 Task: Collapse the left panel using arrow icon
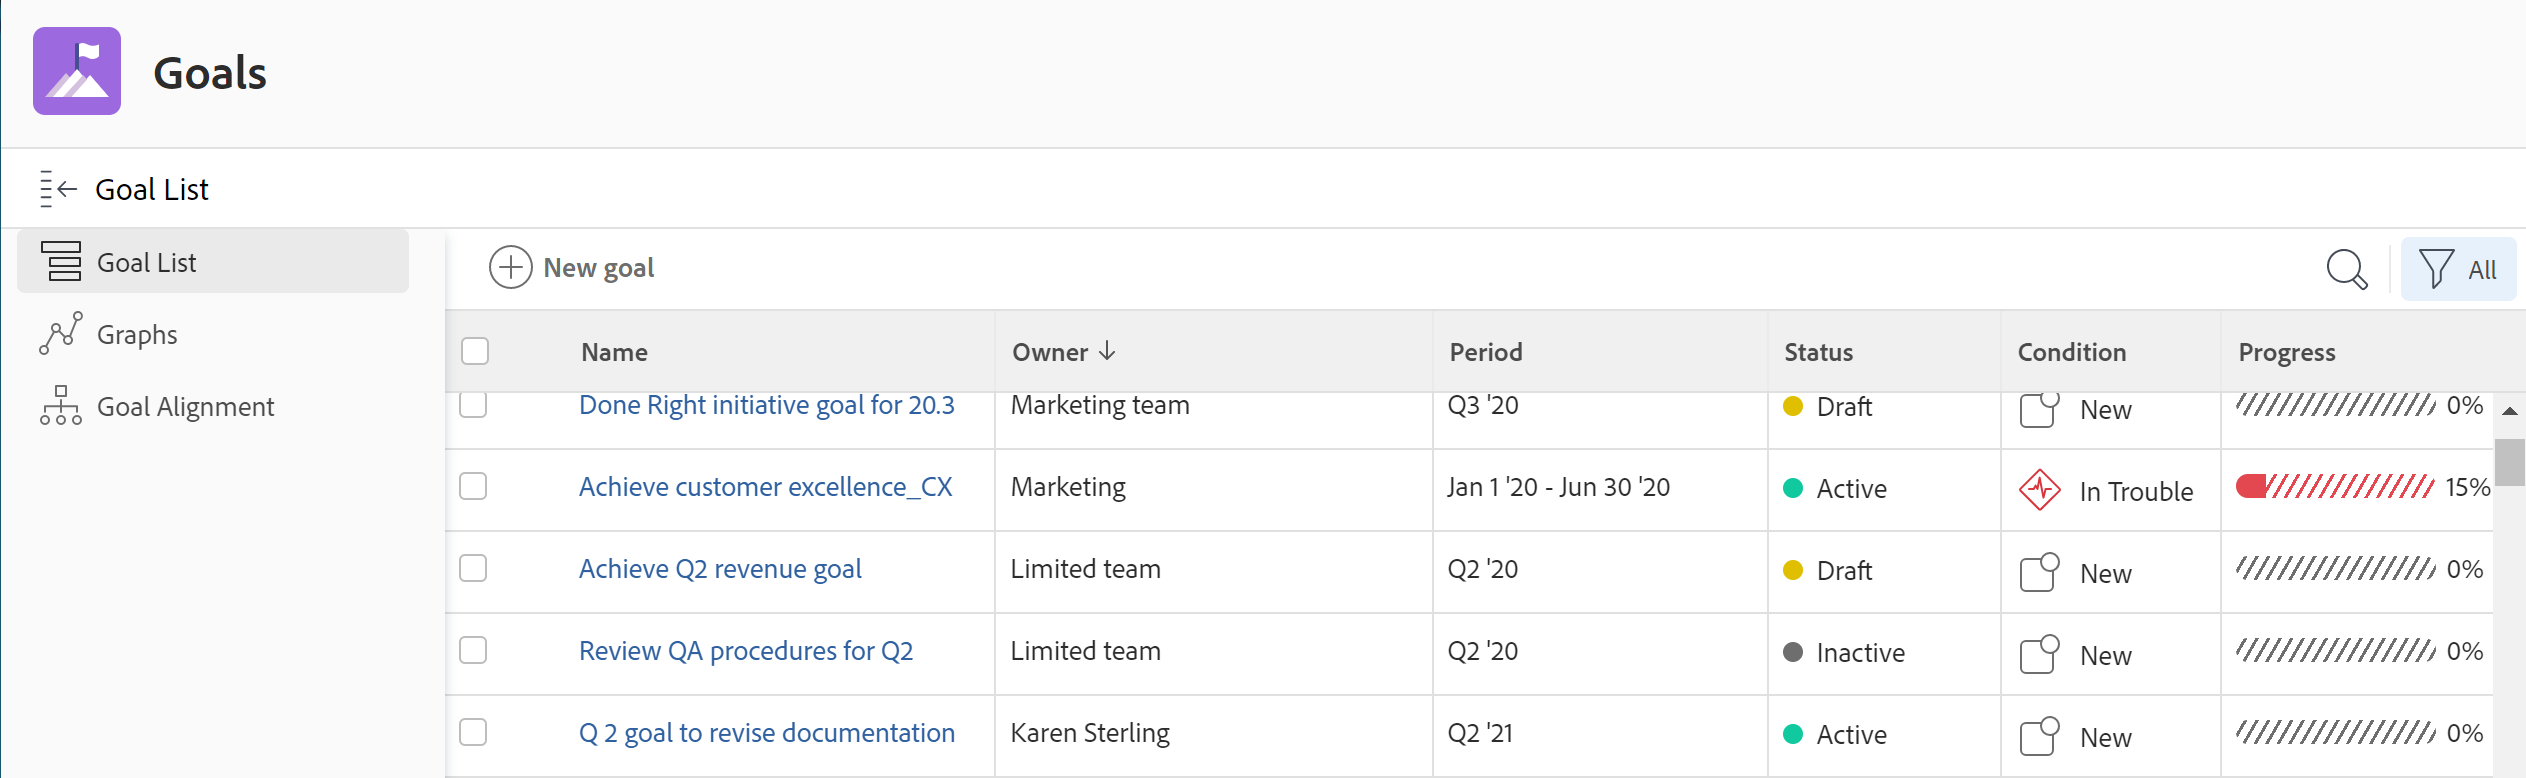coord(58,189)
